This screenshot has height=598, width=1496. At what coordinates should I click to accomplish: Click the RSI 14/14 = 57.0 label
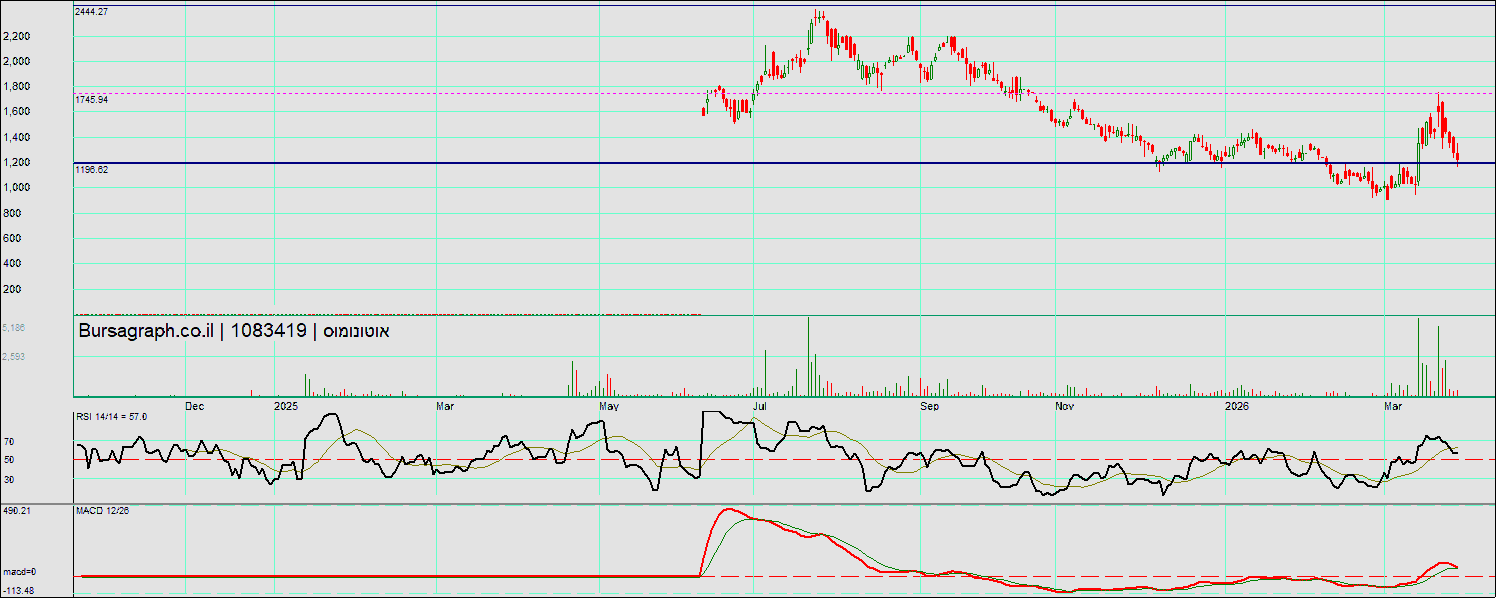tap(111, 416)
